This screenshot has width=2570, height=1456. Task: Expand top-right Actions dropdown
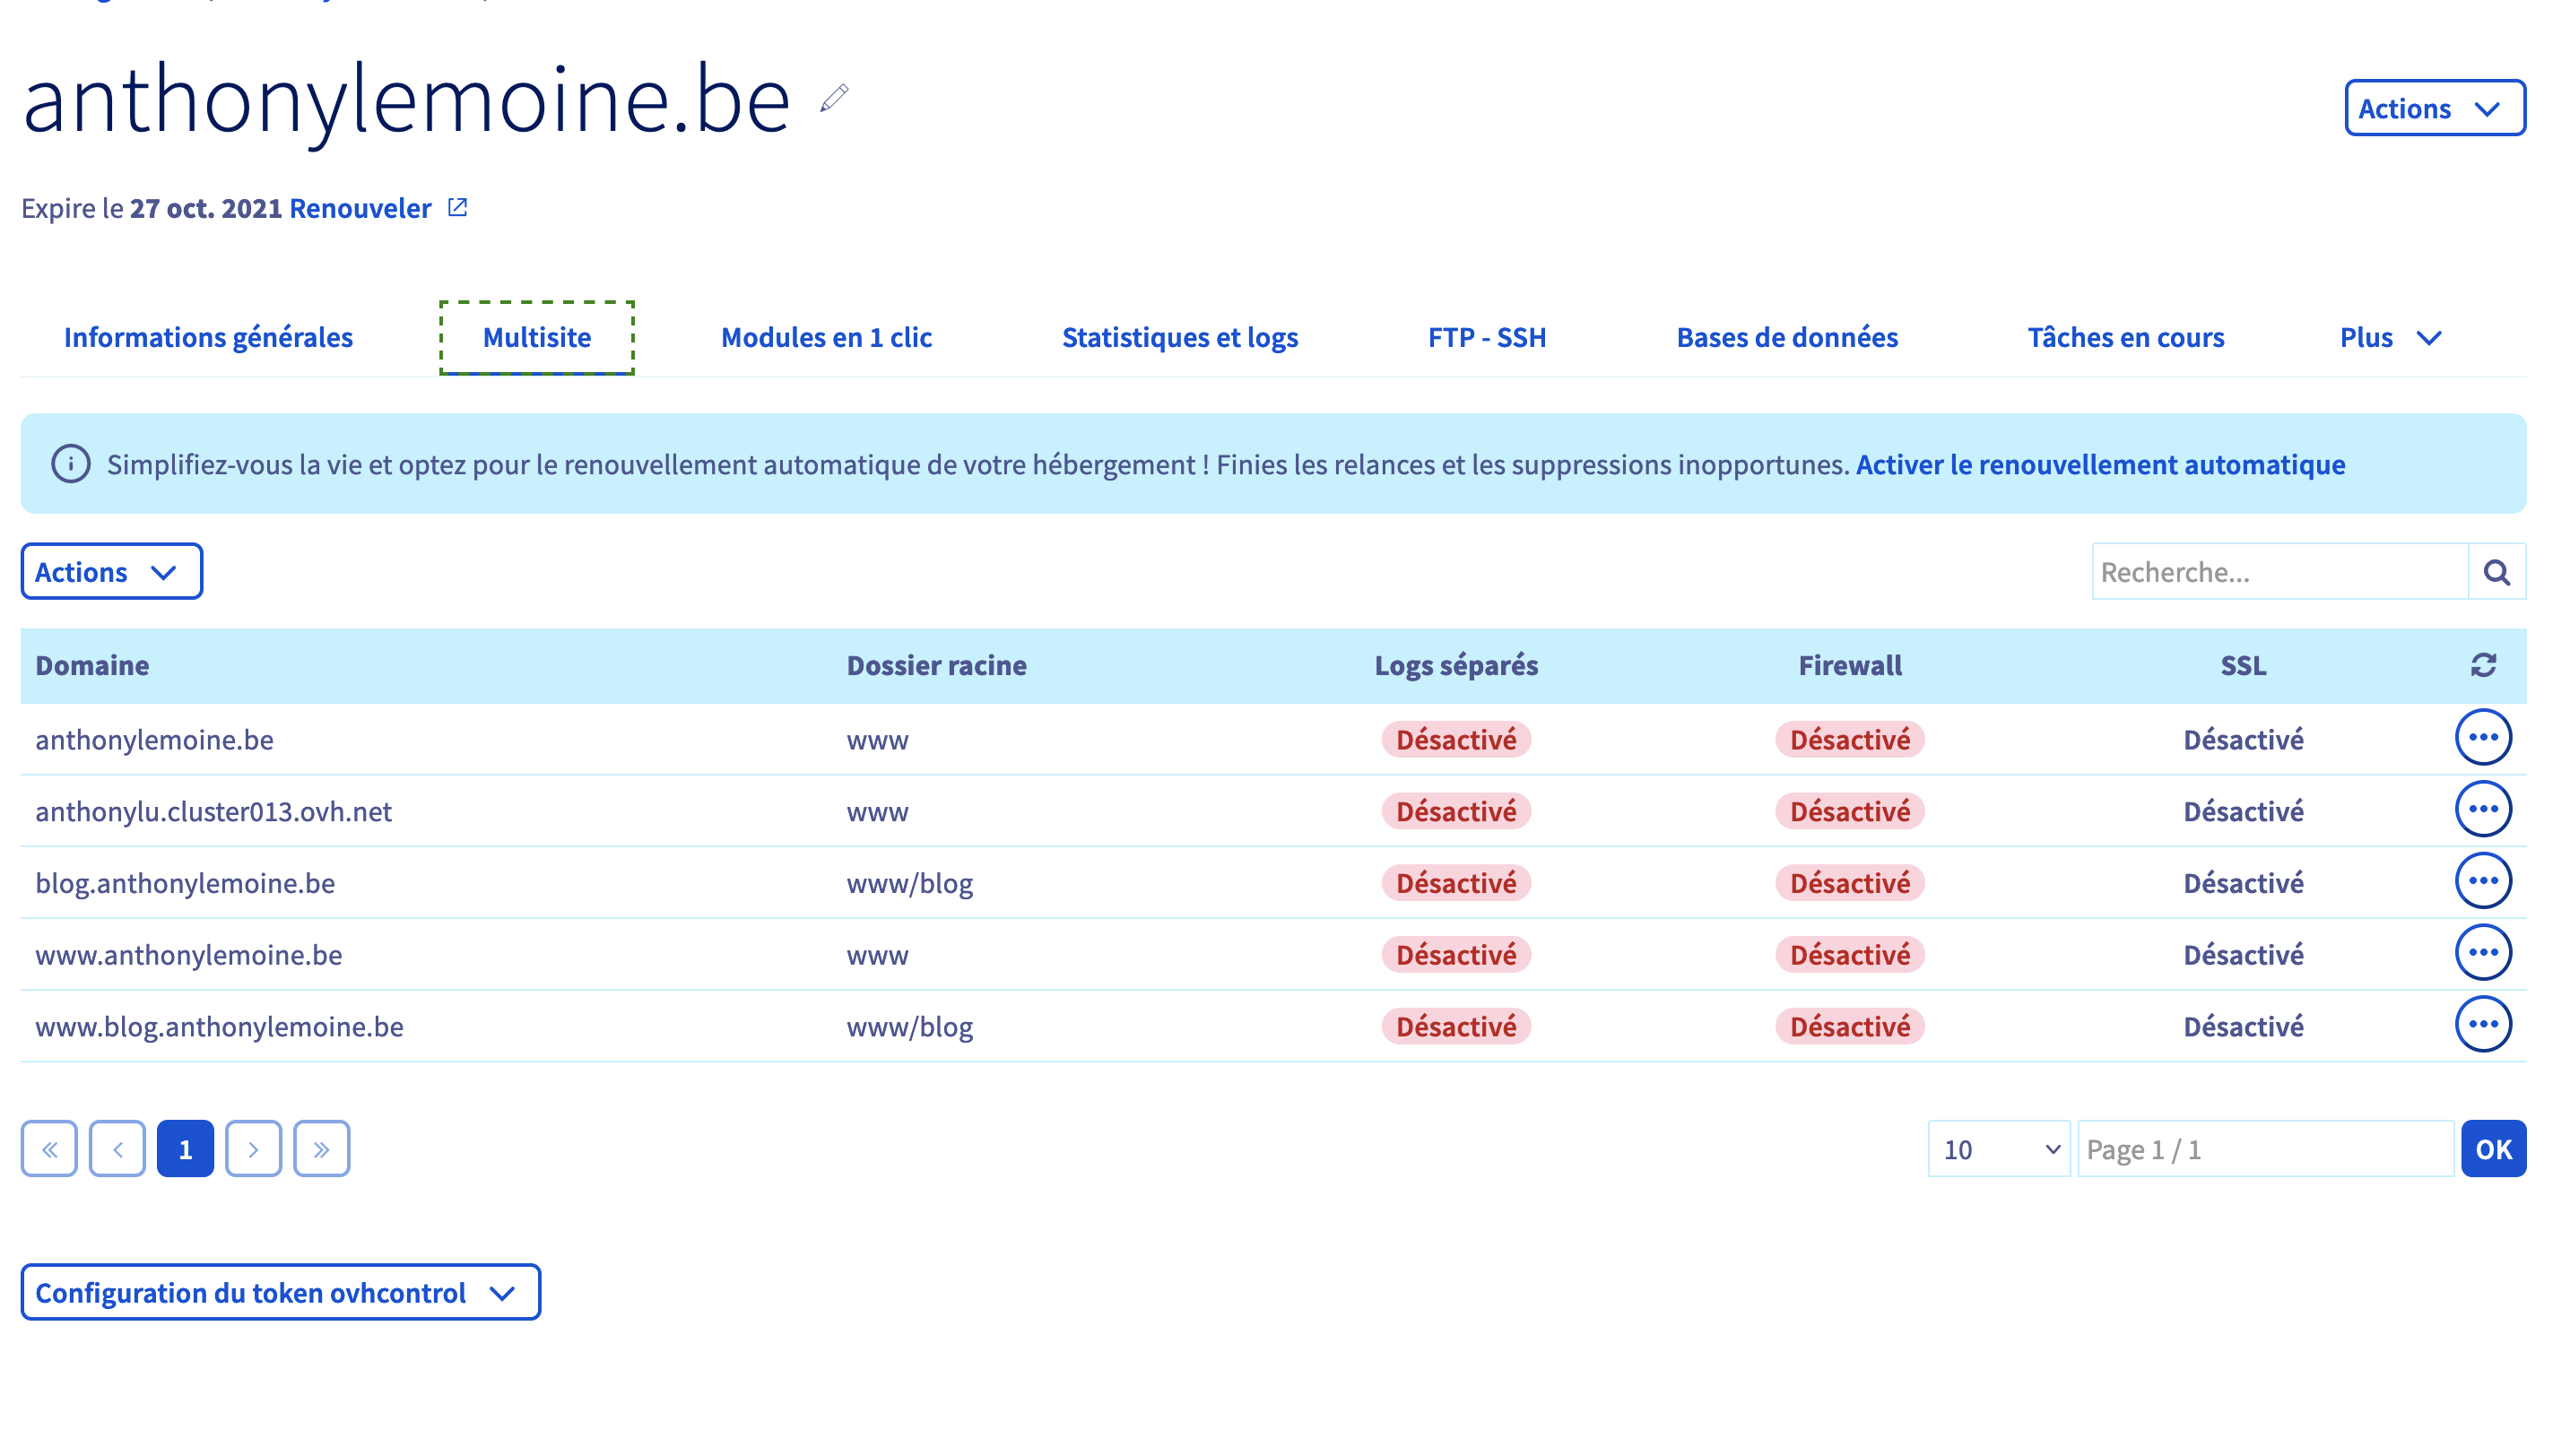tap(2434, 108)
